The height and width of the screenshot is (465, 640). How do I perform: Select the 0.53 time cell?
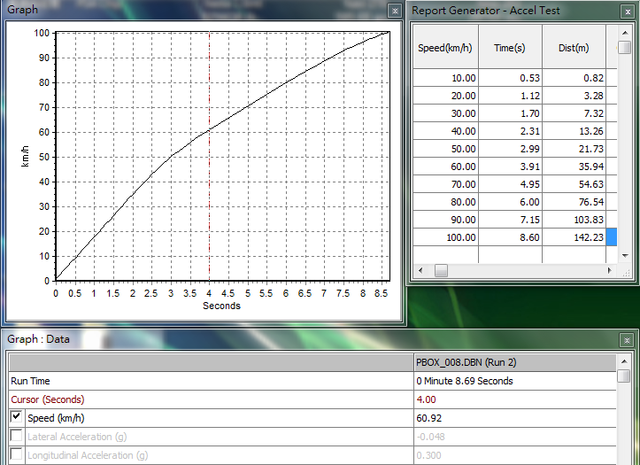510,78
